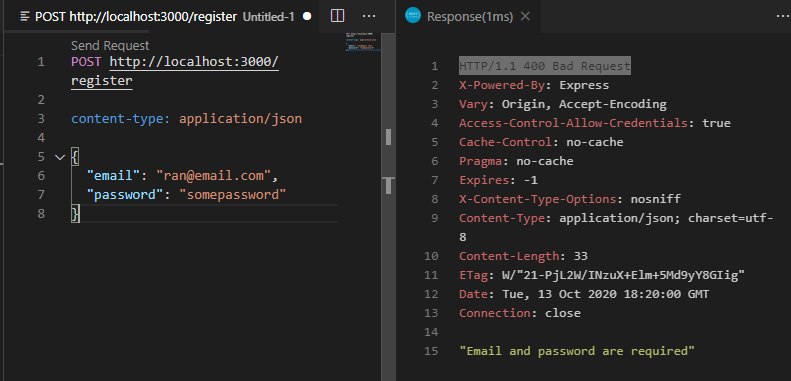Click the "somepassword" value

coord(233,194)
